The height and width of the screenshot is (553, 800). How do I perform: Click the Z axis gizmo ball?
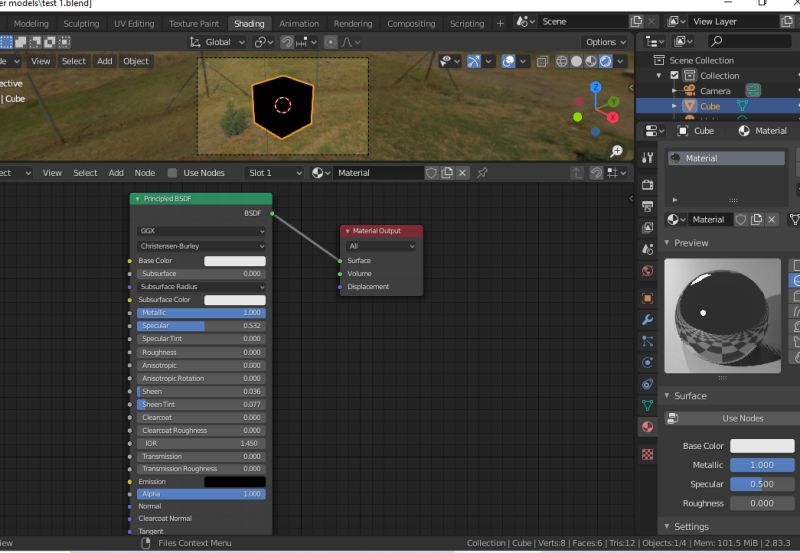[x=595, y=87]
